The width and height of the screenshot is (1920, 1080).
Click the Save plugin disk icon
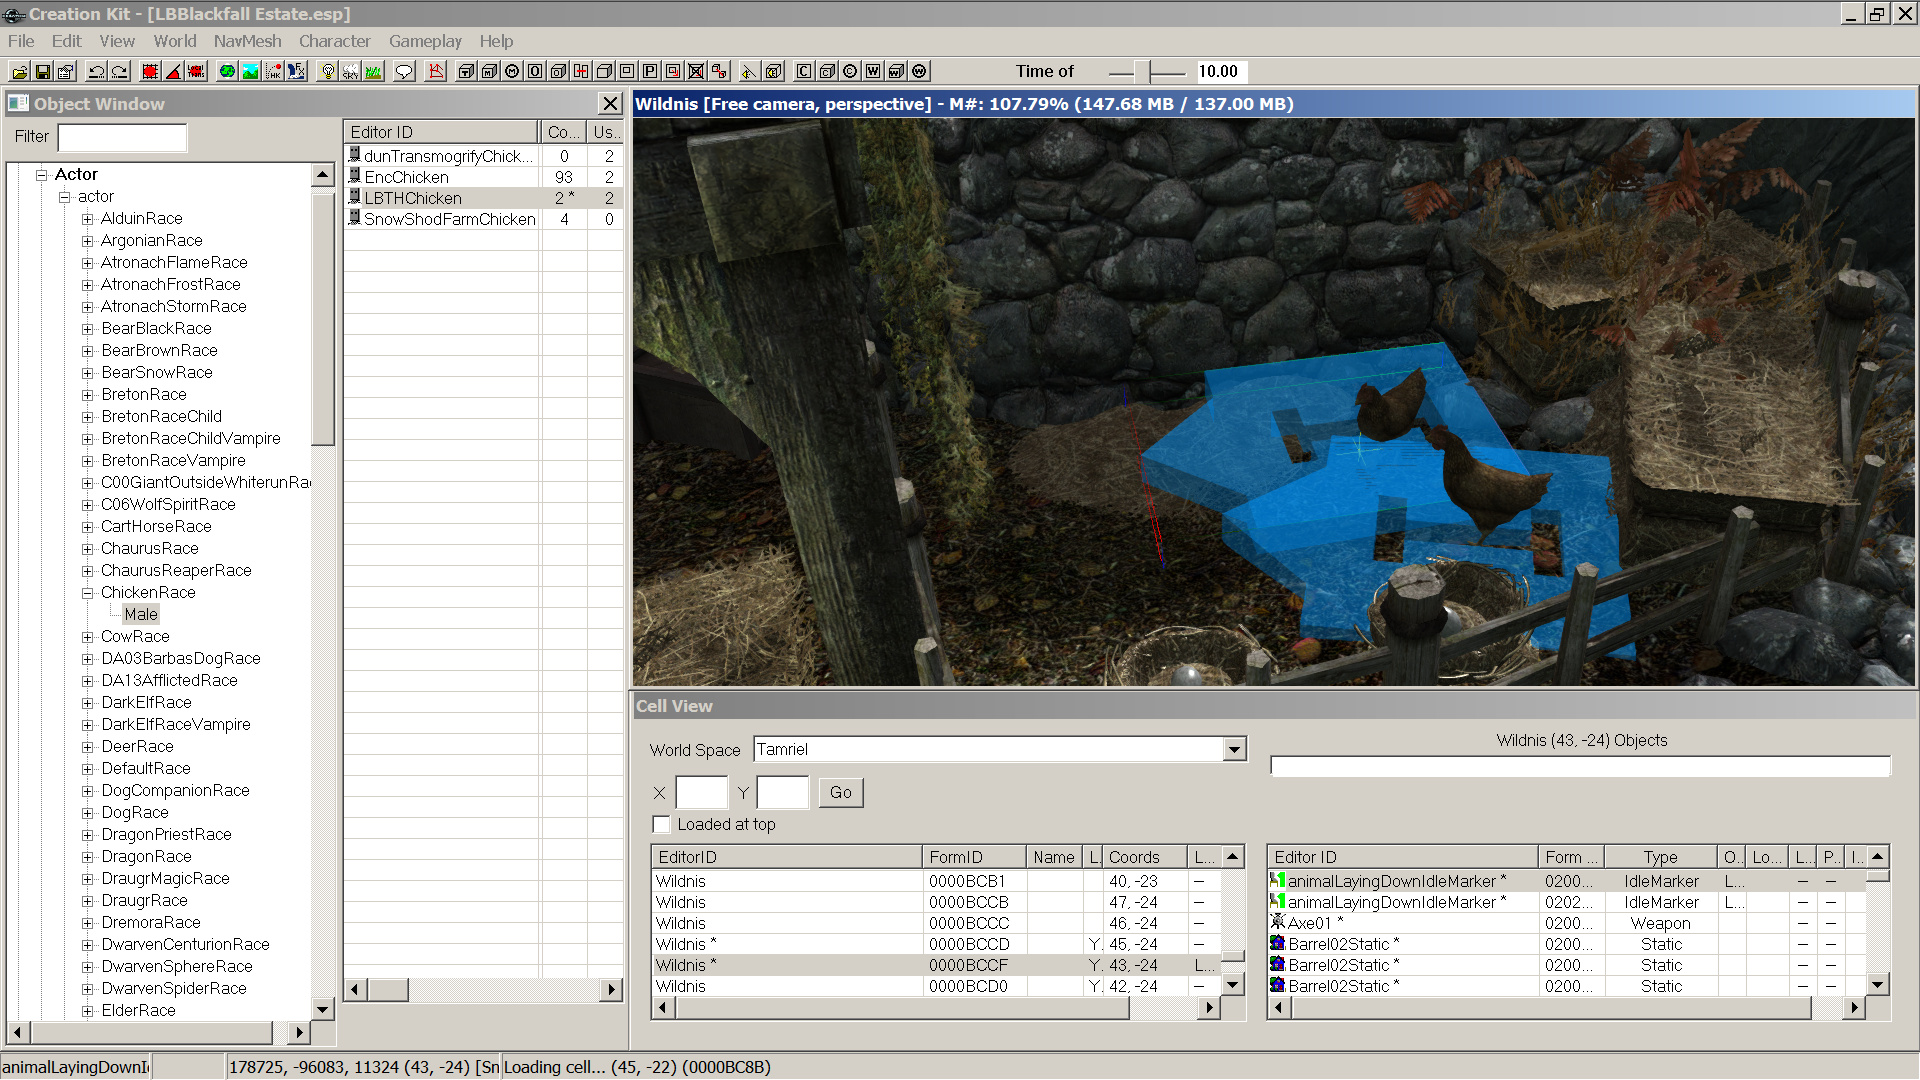[x=43, y=71]
